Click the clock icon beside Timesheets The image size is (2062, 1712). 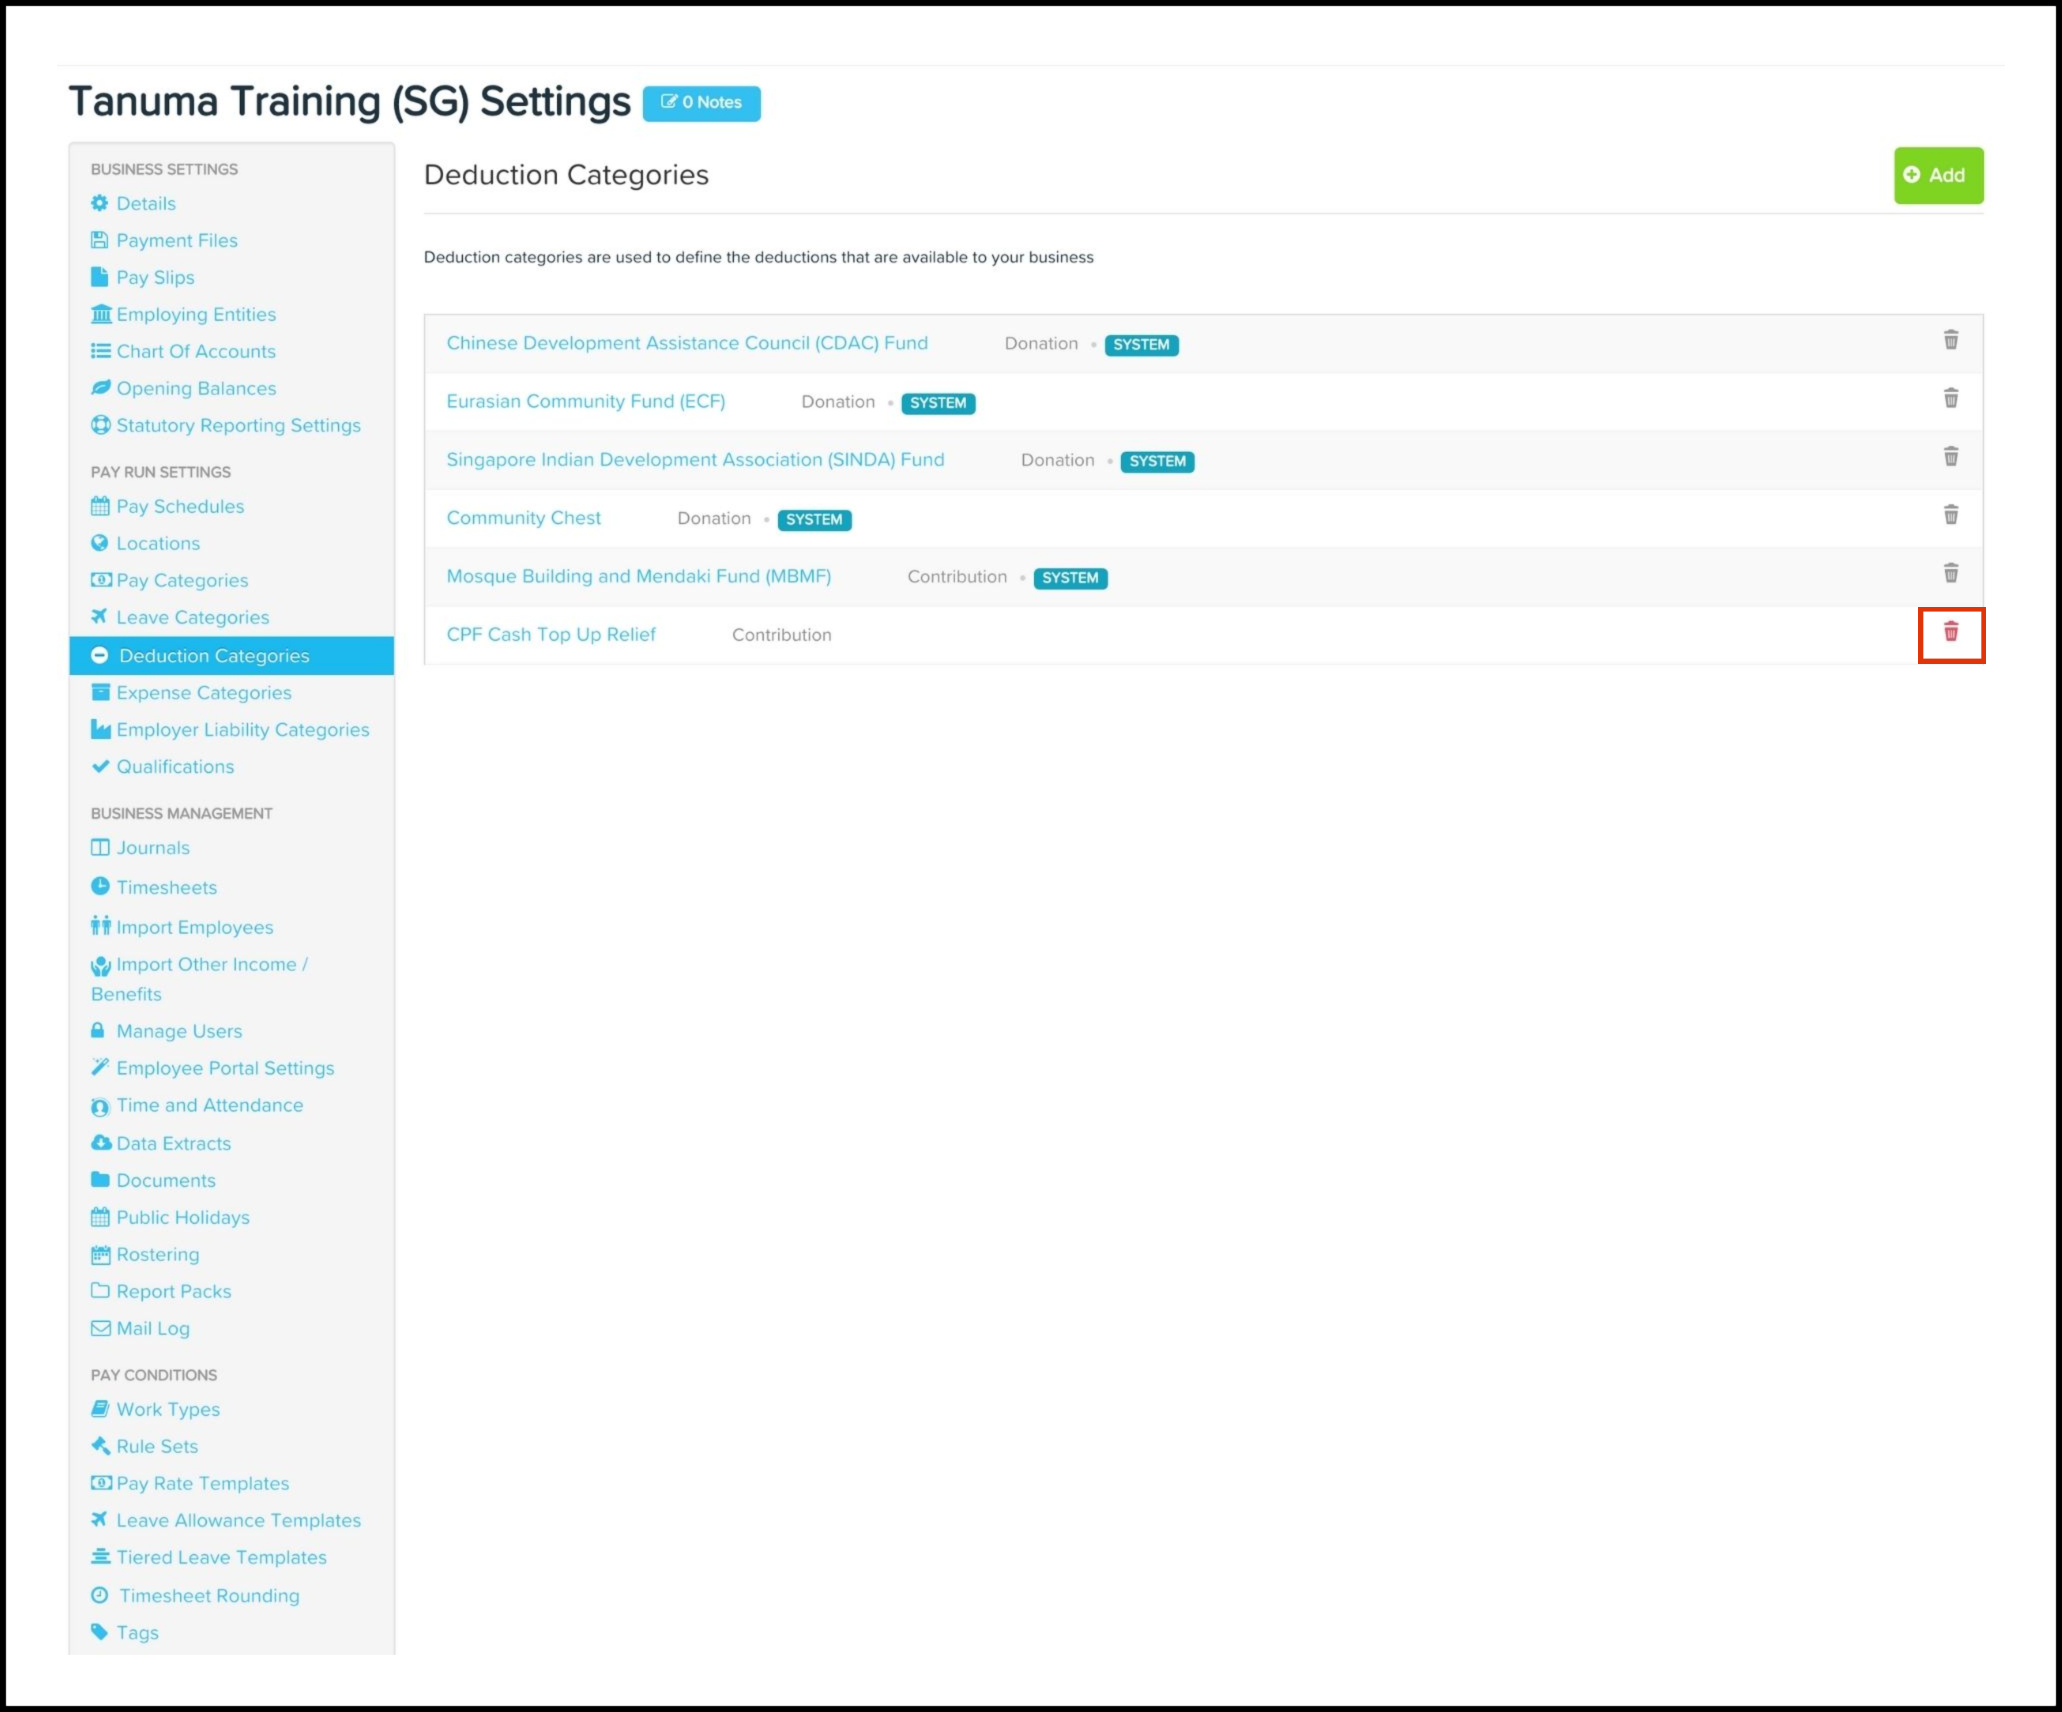[x=100, y=886]
